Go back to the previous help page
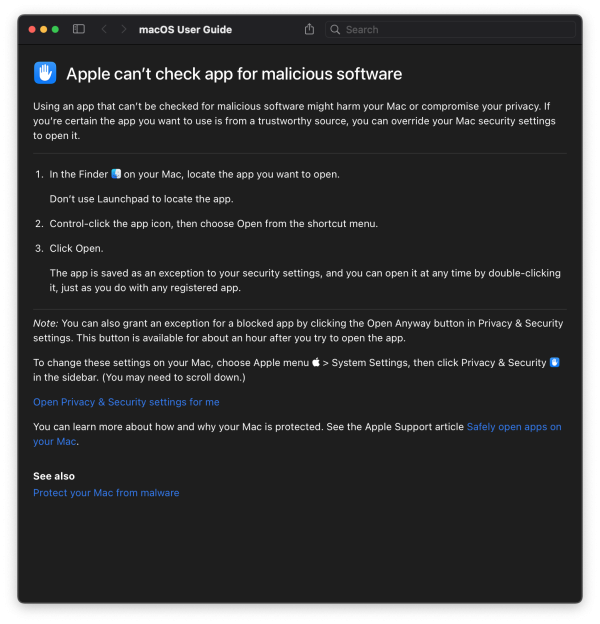The width and height of the screenshot is (600, 624). click(104, 29)
